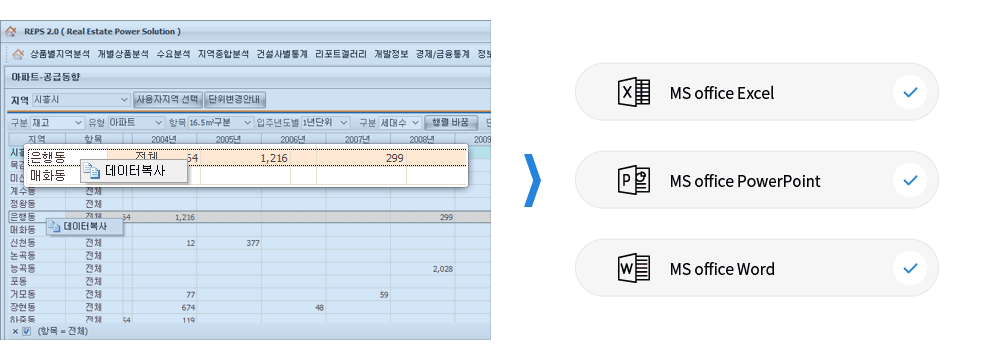This screenshot has height=360, width=983.
Task: Open the 구분 dropdown showing 재고
Action: (57, 122)
